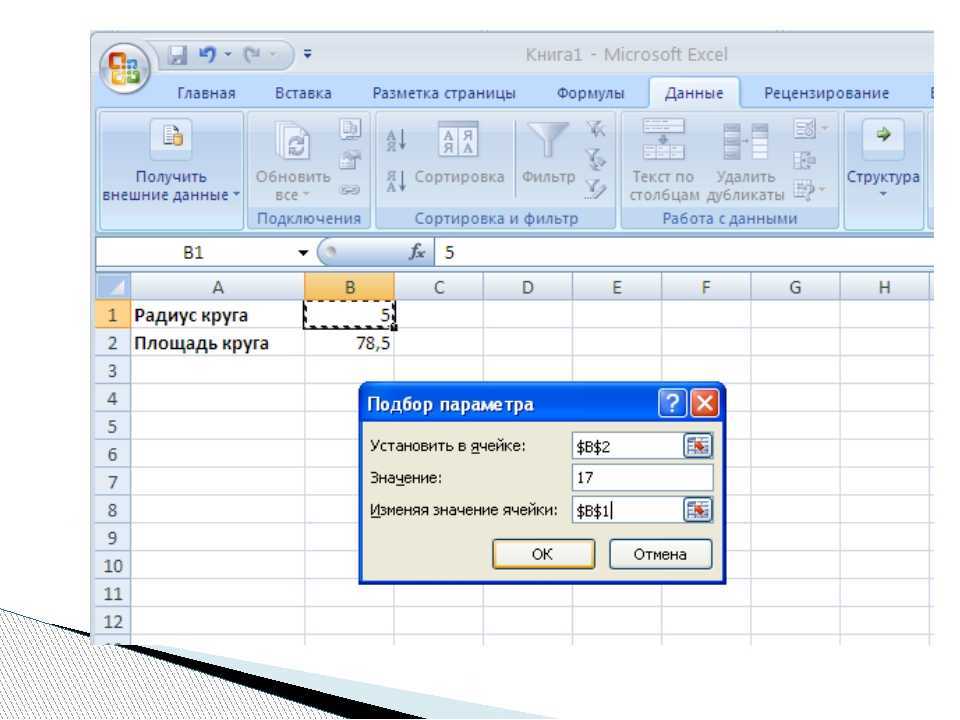Open the Office button menu
The width and height of the screenshot is (960, 720).
point(126,68)
